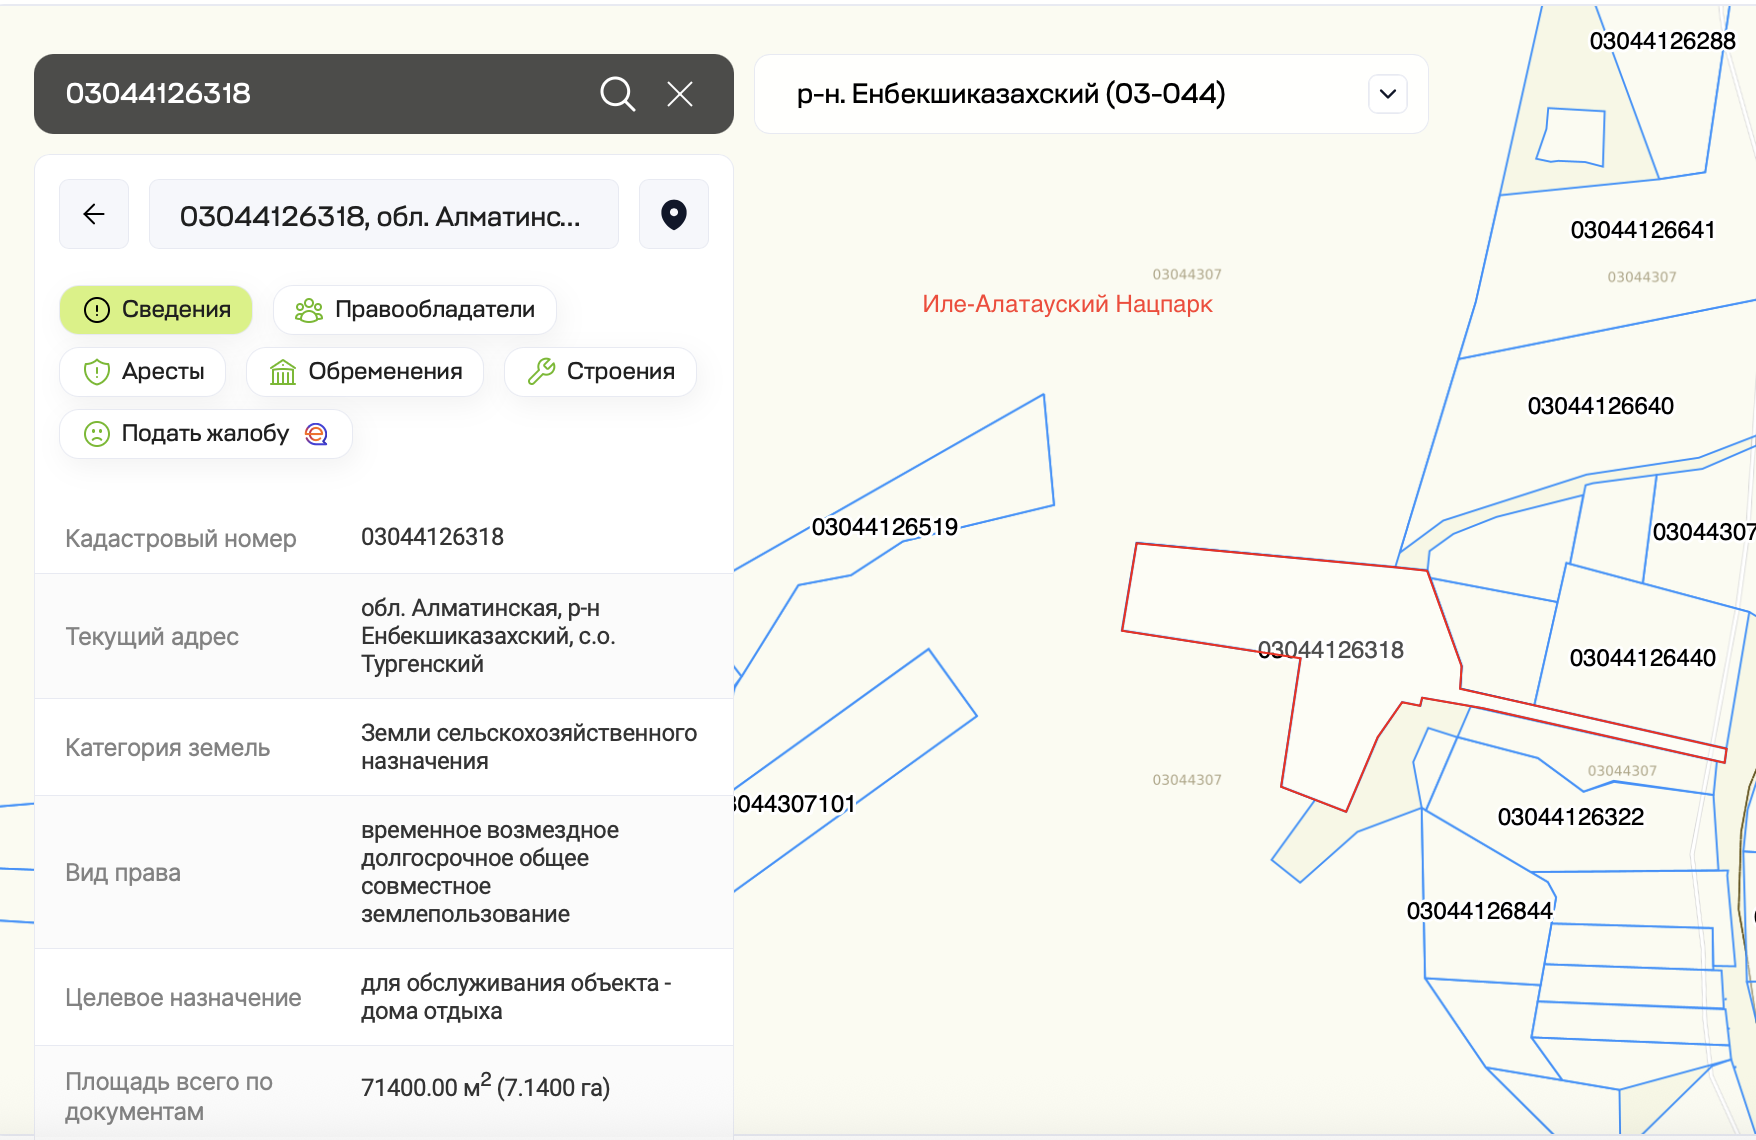This screenshot has height=1140, width=1756.
Task: Open the Сведения tab
Action: (156, 310)
